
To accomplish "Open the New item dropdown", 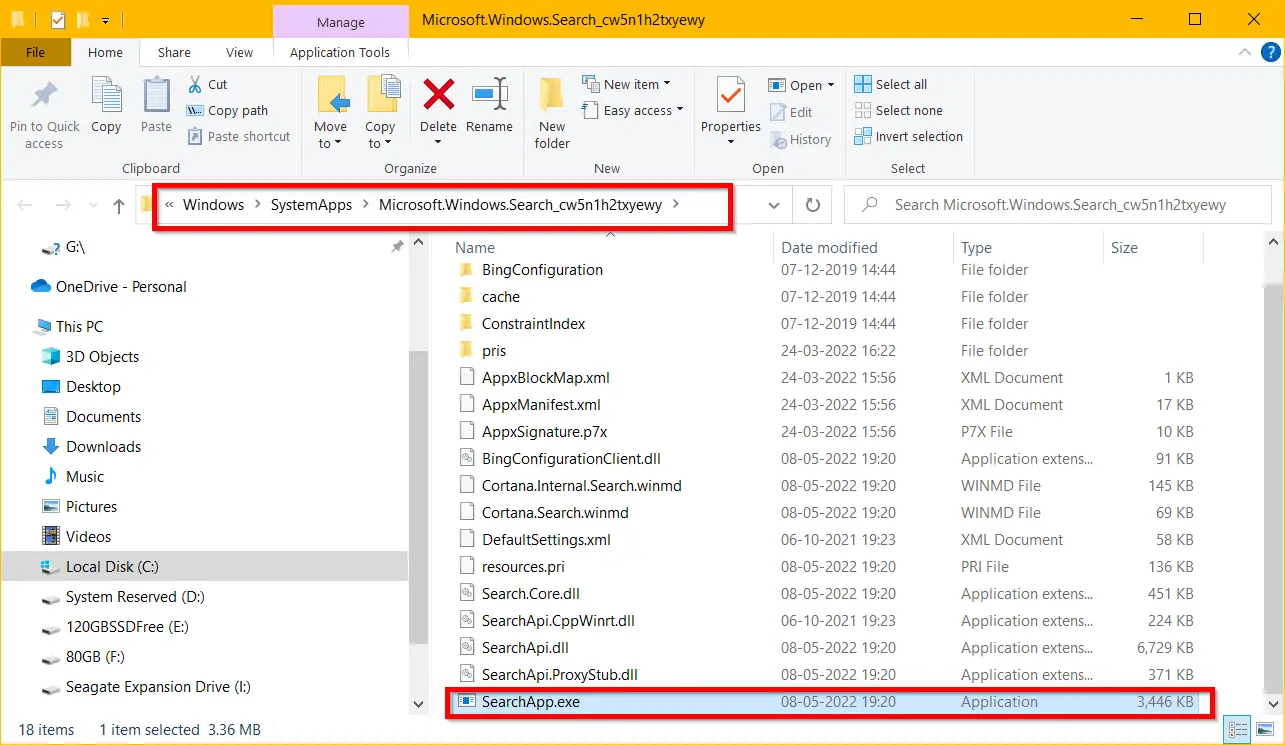I will click(x=626, y=85).
